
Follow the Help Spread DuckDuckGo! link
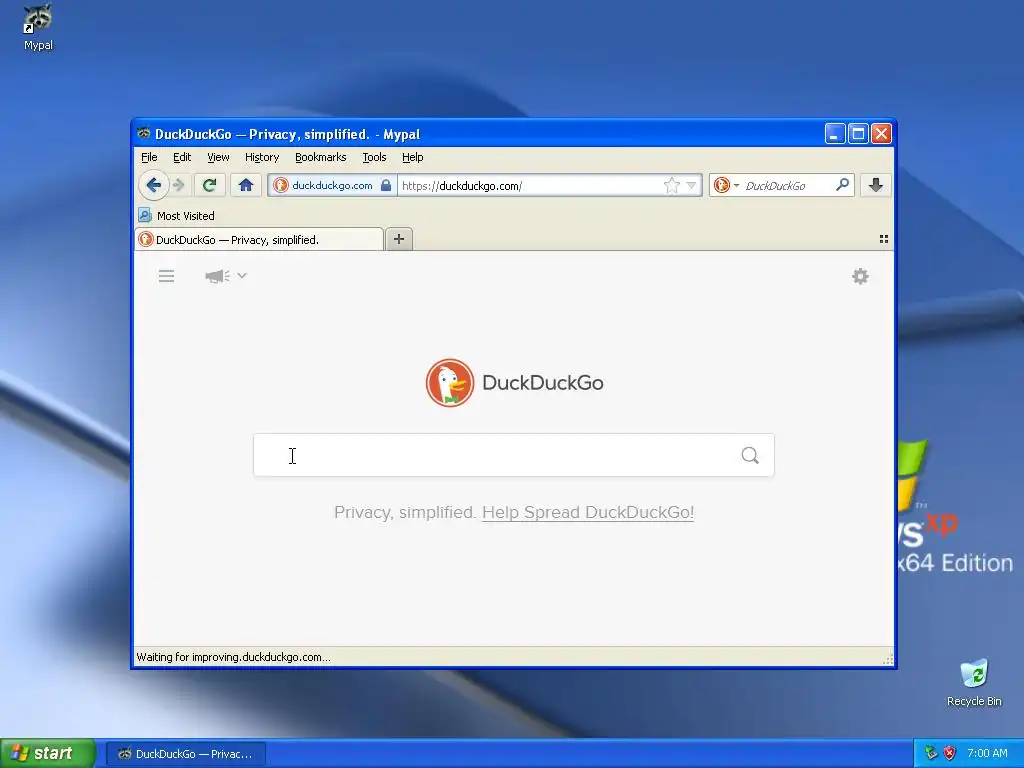pyautogui.click(x=588, y=512)
